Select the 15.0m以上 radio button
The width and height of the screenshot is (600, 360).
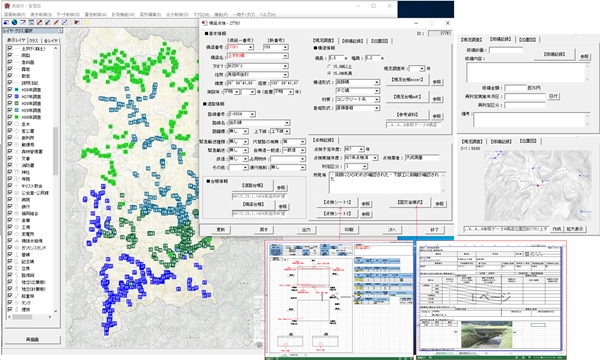tap(329, 66)
